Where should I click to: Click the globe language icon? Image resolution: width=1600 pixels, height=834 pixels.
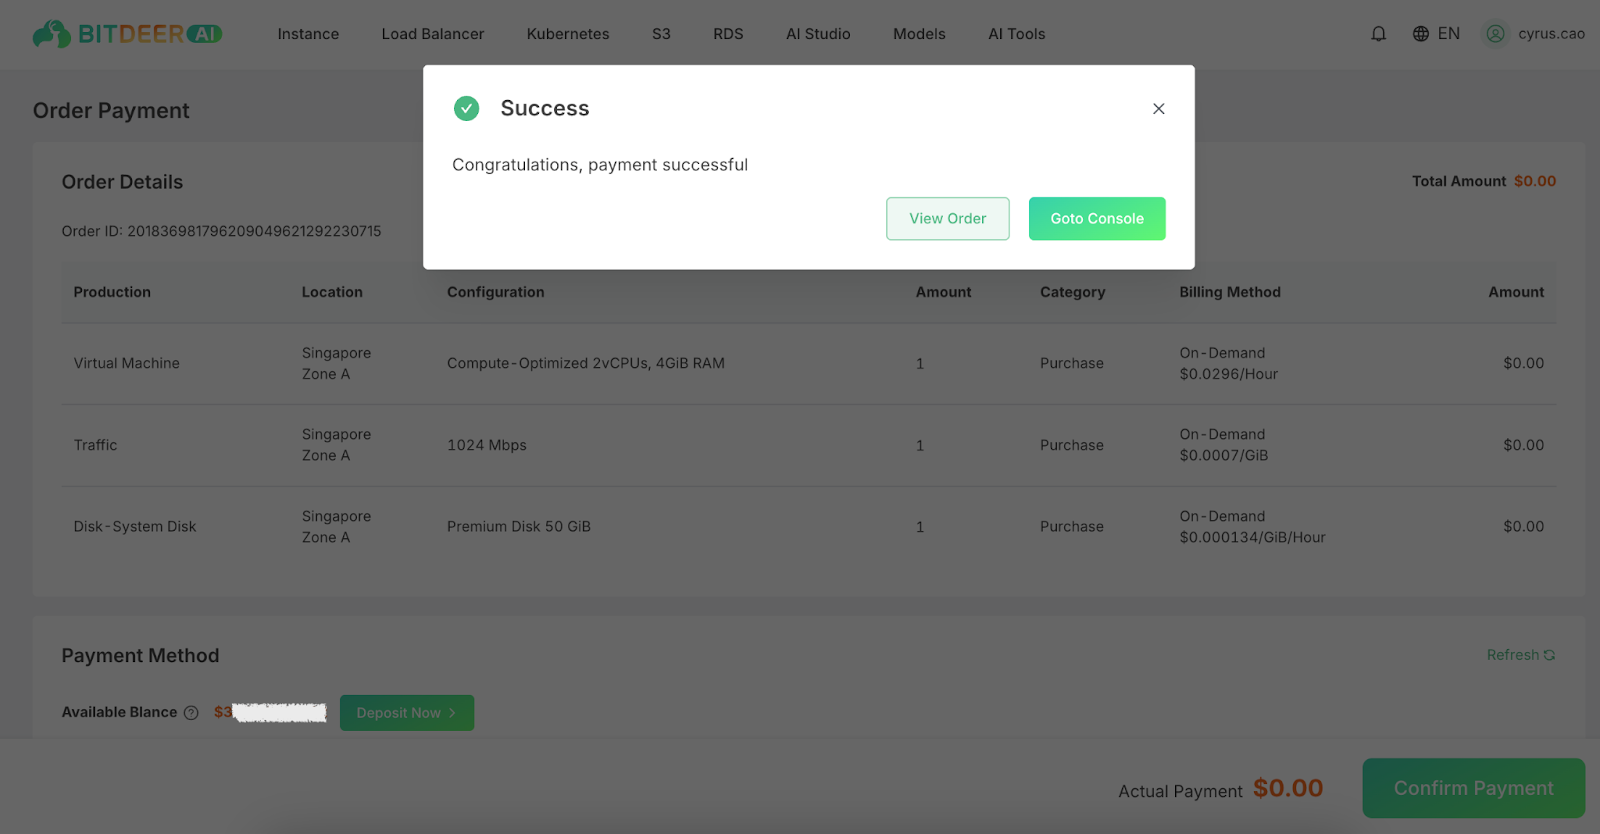tap(1420, 34)
